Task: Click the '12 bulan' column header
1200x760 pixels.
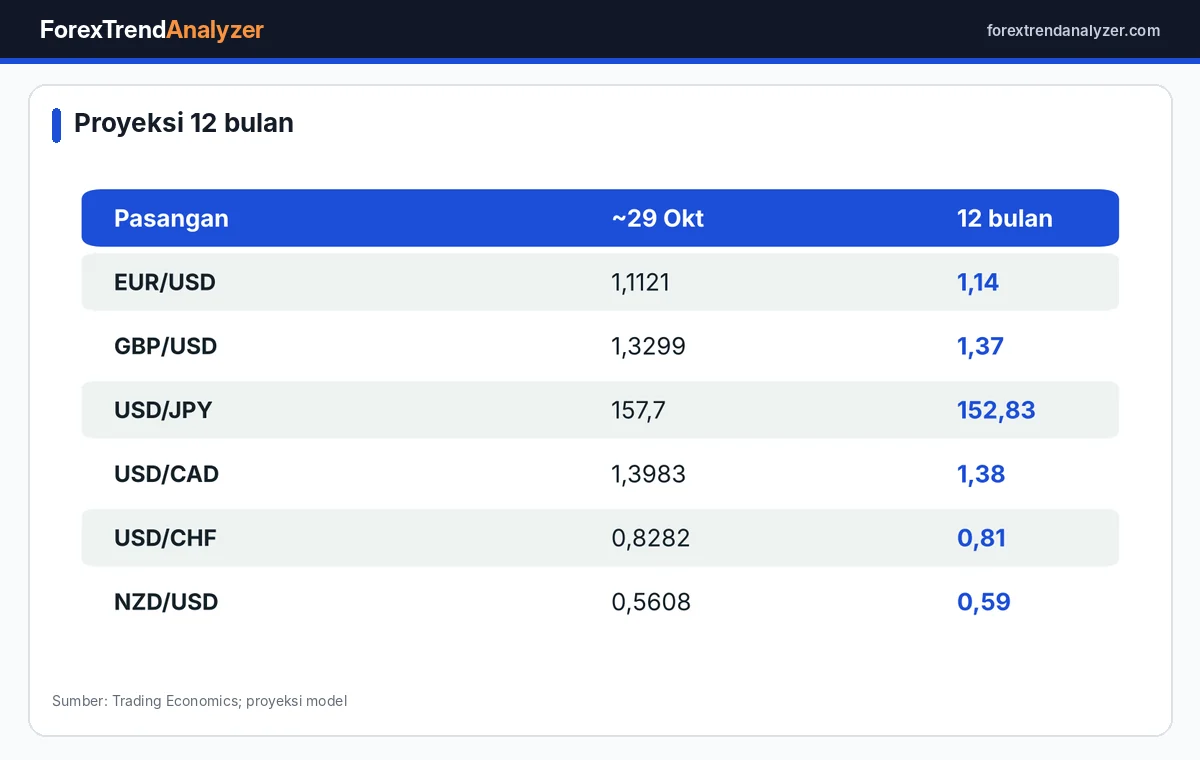Action: 1005,218
